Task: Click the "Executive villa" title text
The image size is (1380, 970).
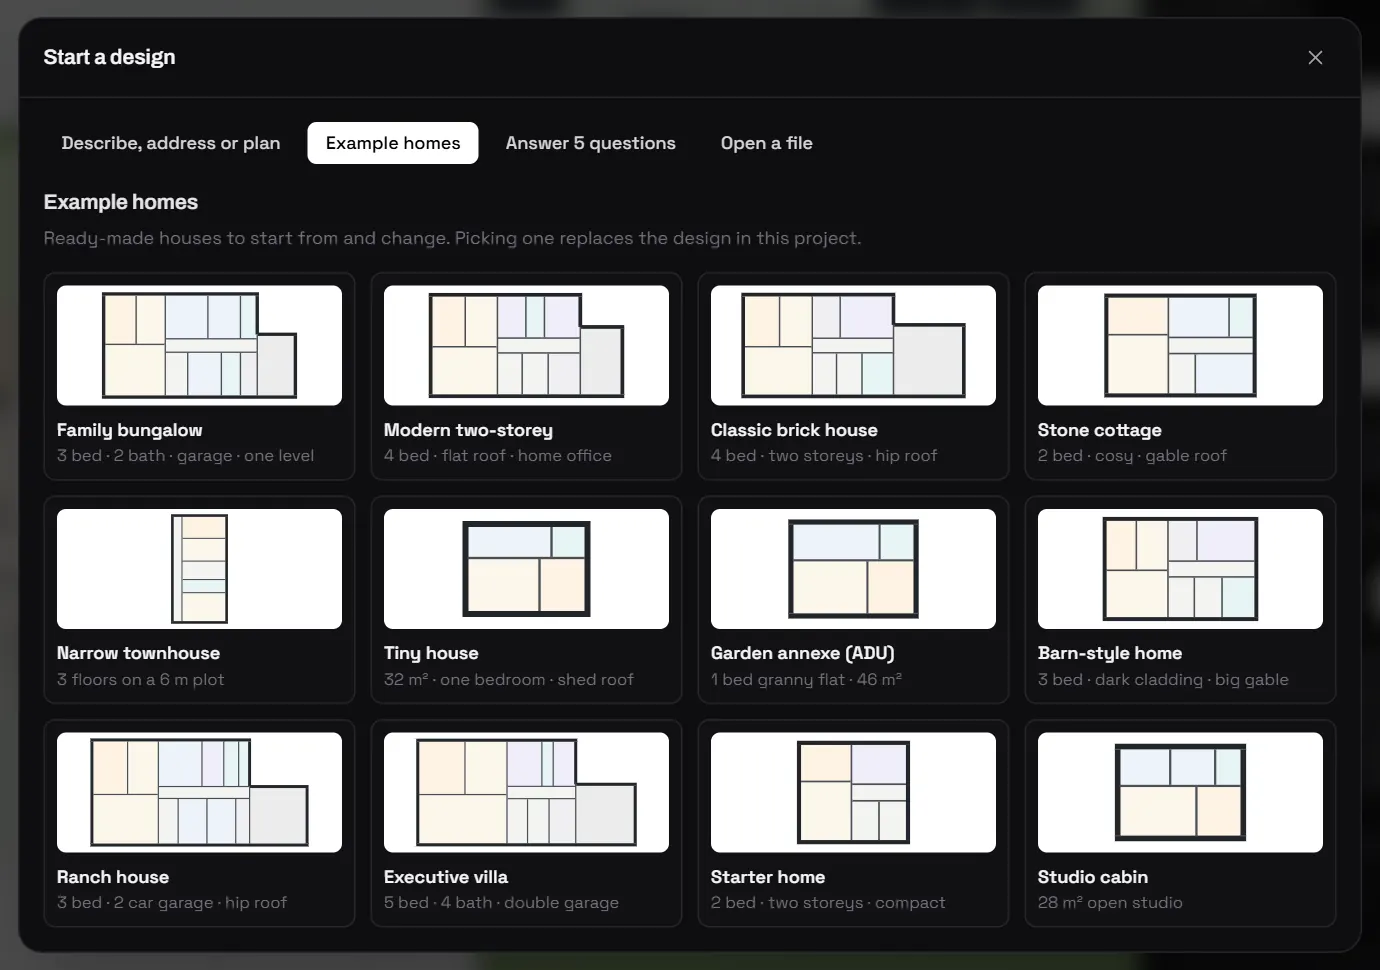Action: [446, 877]
